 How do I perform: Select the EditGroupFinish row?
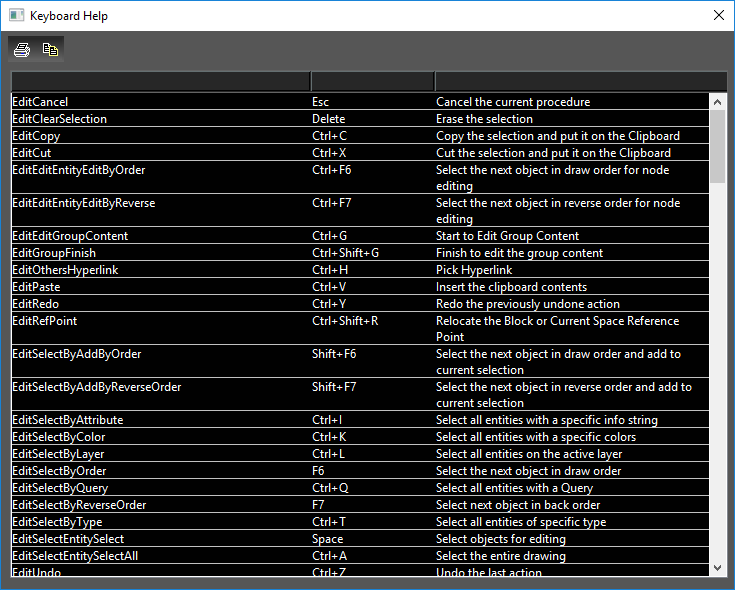click(360, 253)
